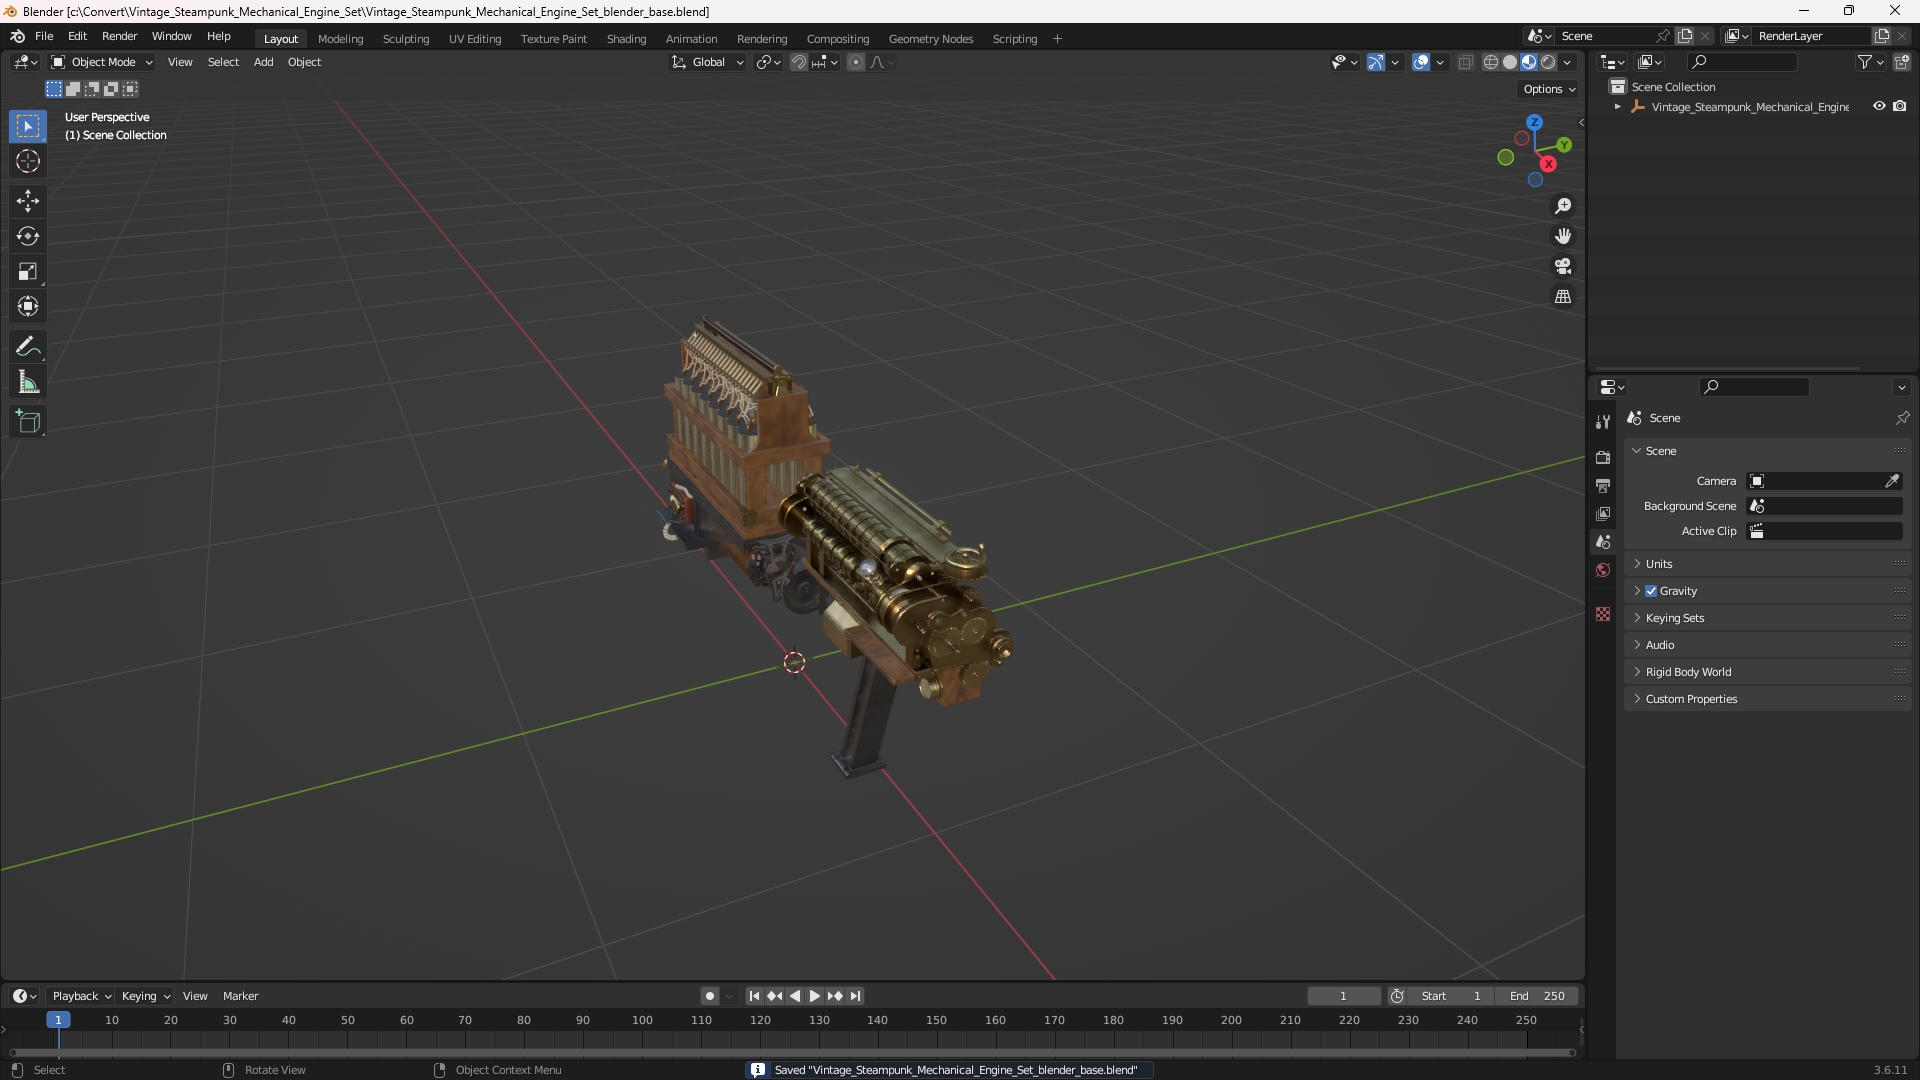Click the Camera eyedropper icon
Image resolution: width=1920 pixels, height=1080 pixels.
pos(1892,481)
